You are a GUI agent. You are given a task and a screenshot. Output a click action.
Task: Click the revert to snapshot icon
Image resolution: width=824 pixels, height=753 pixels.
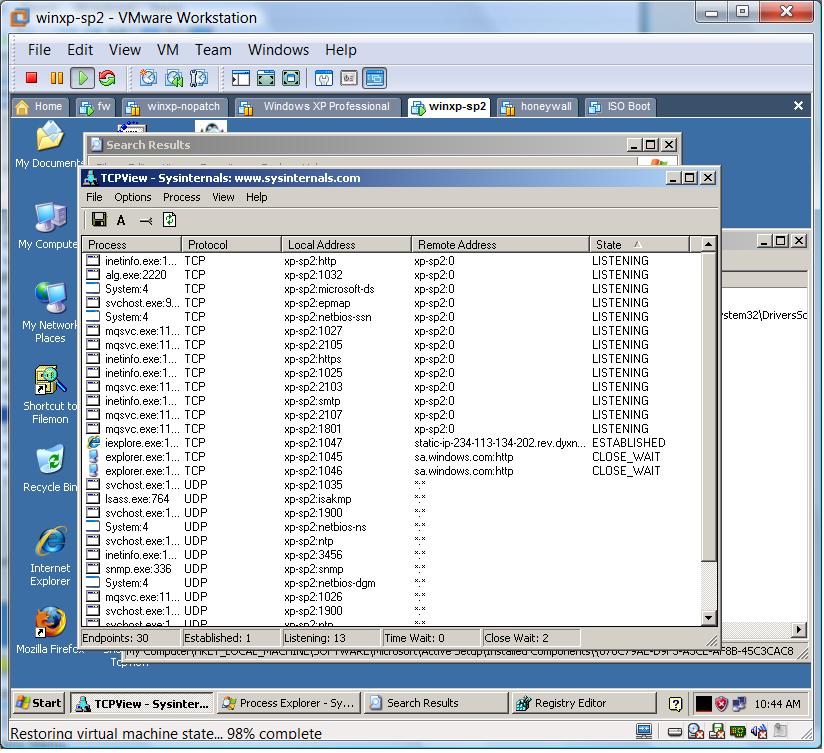coord(174,78)
